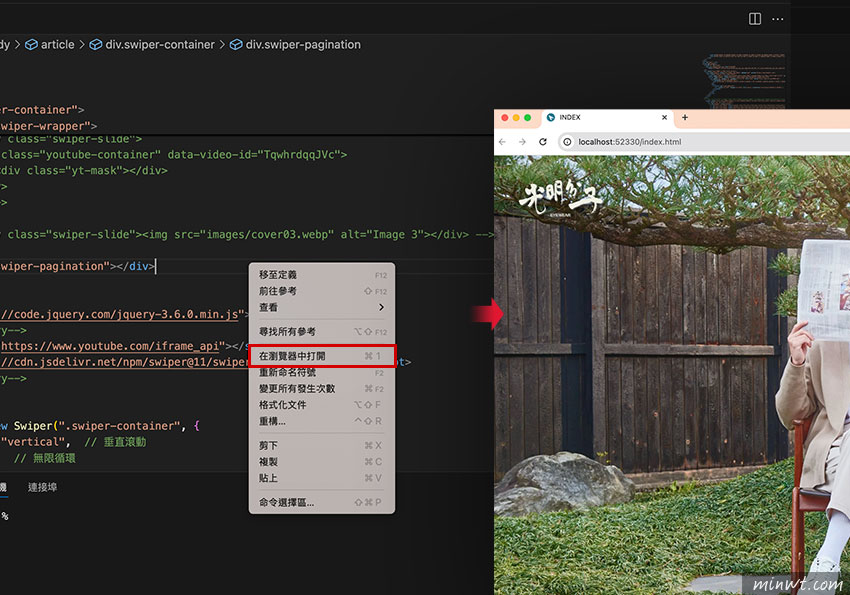Click the browser forward arrow
This screenshot has width=850, height=595.
523,142
